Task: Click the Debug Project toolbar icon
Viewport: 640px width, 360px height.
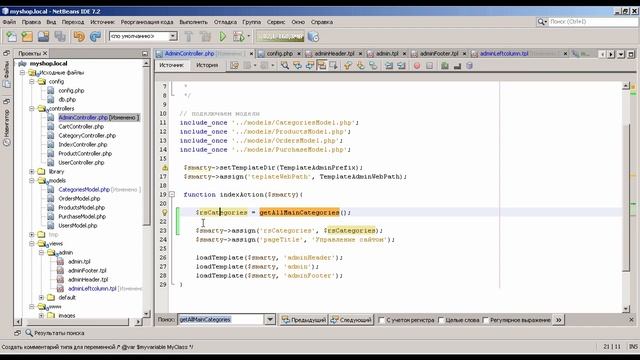Action: tap(238, 37)
